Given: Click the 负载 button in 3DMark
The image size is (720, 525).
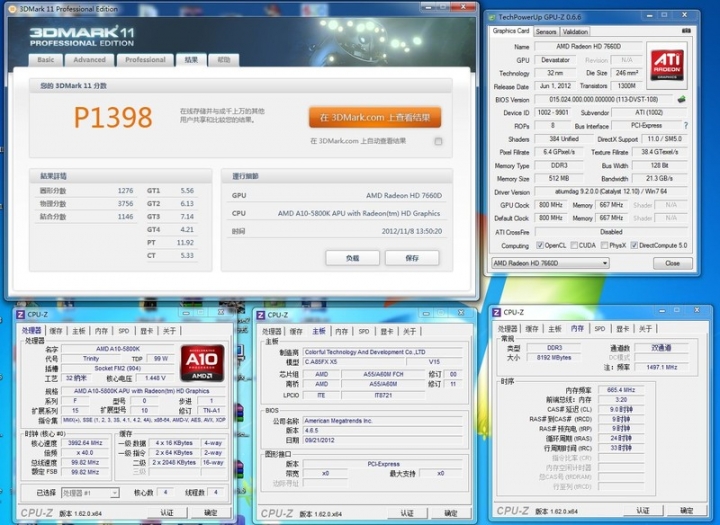Looking at the screenshot, I should click(353, 258).
